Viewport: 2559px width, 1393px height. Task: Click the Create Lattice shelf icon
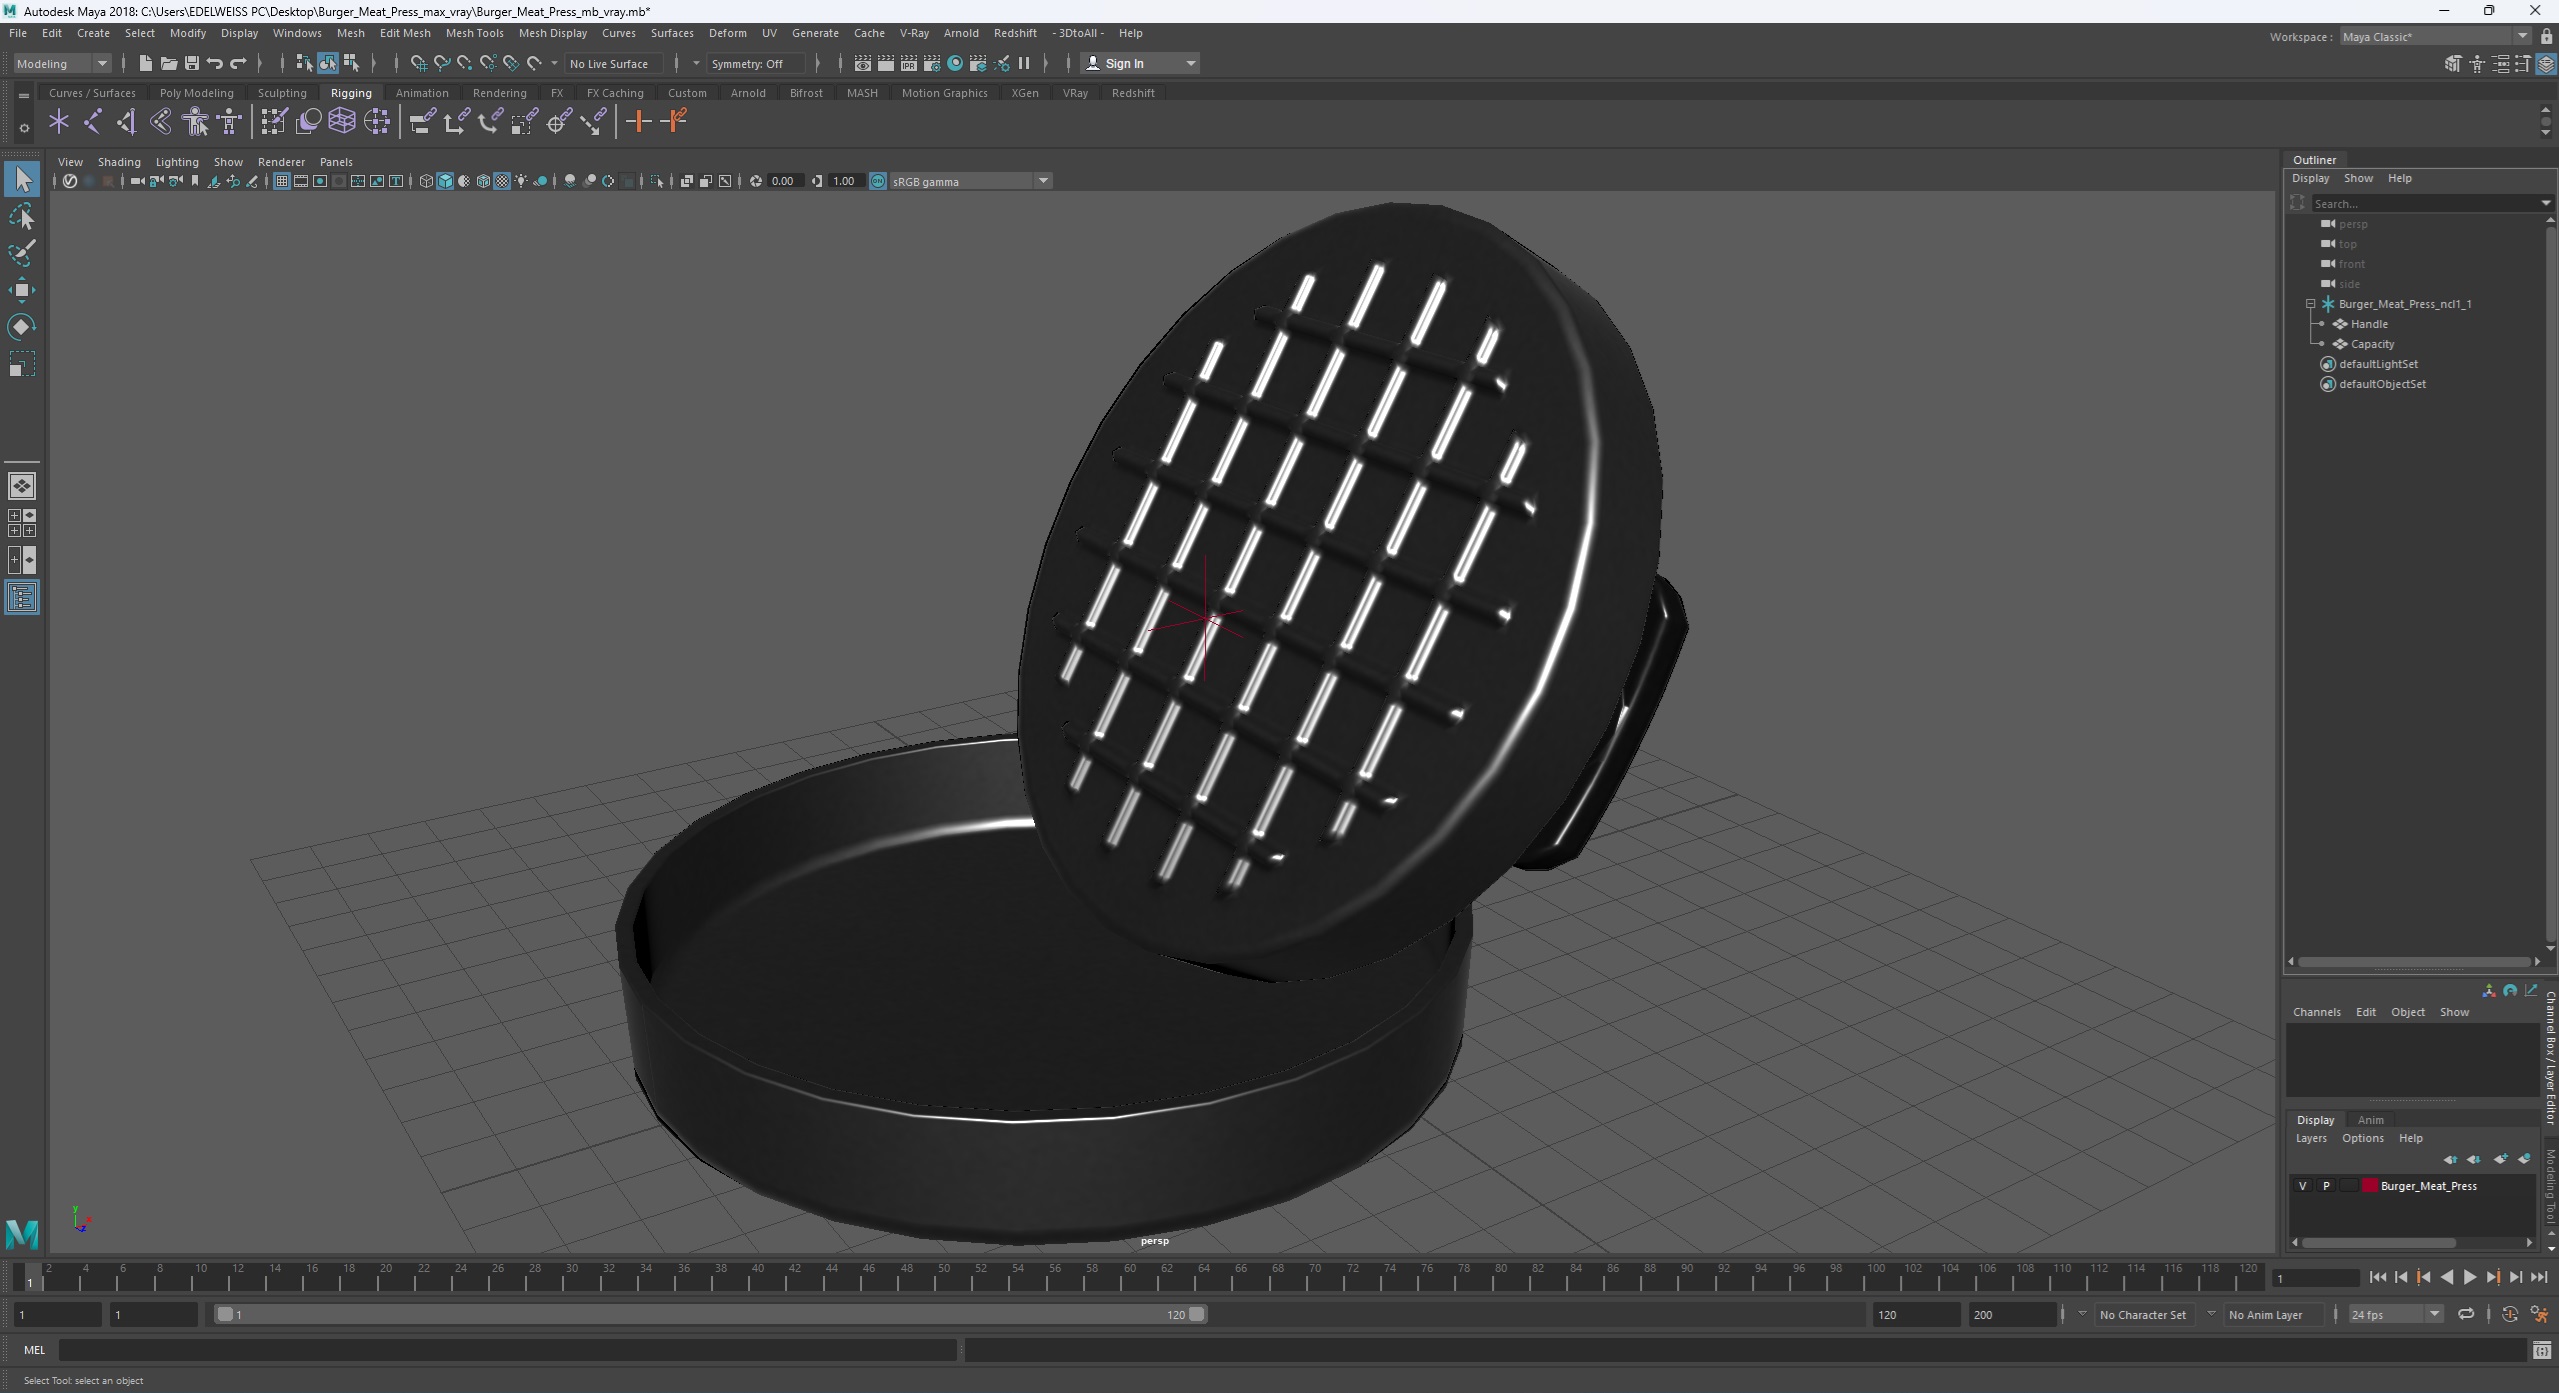(x=342, y=122)
